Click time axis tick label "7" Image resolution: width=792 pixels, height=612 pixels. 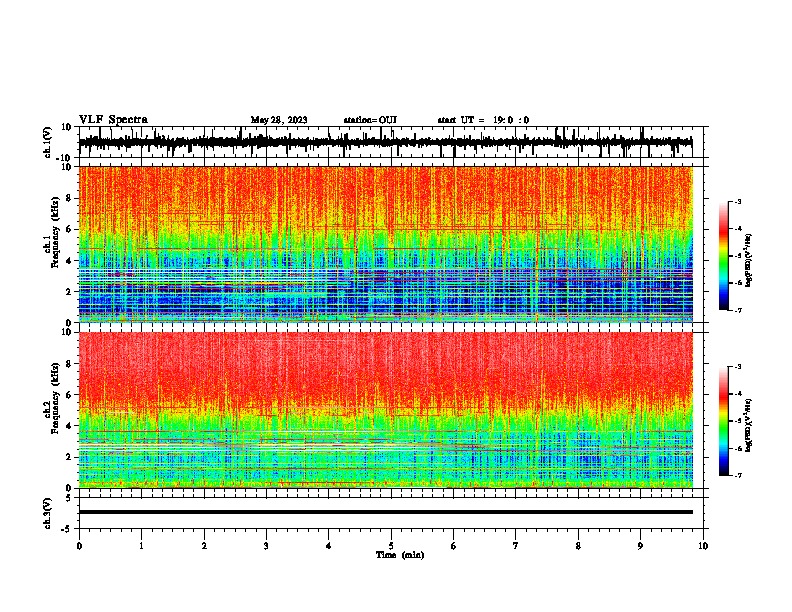[516, 546]
